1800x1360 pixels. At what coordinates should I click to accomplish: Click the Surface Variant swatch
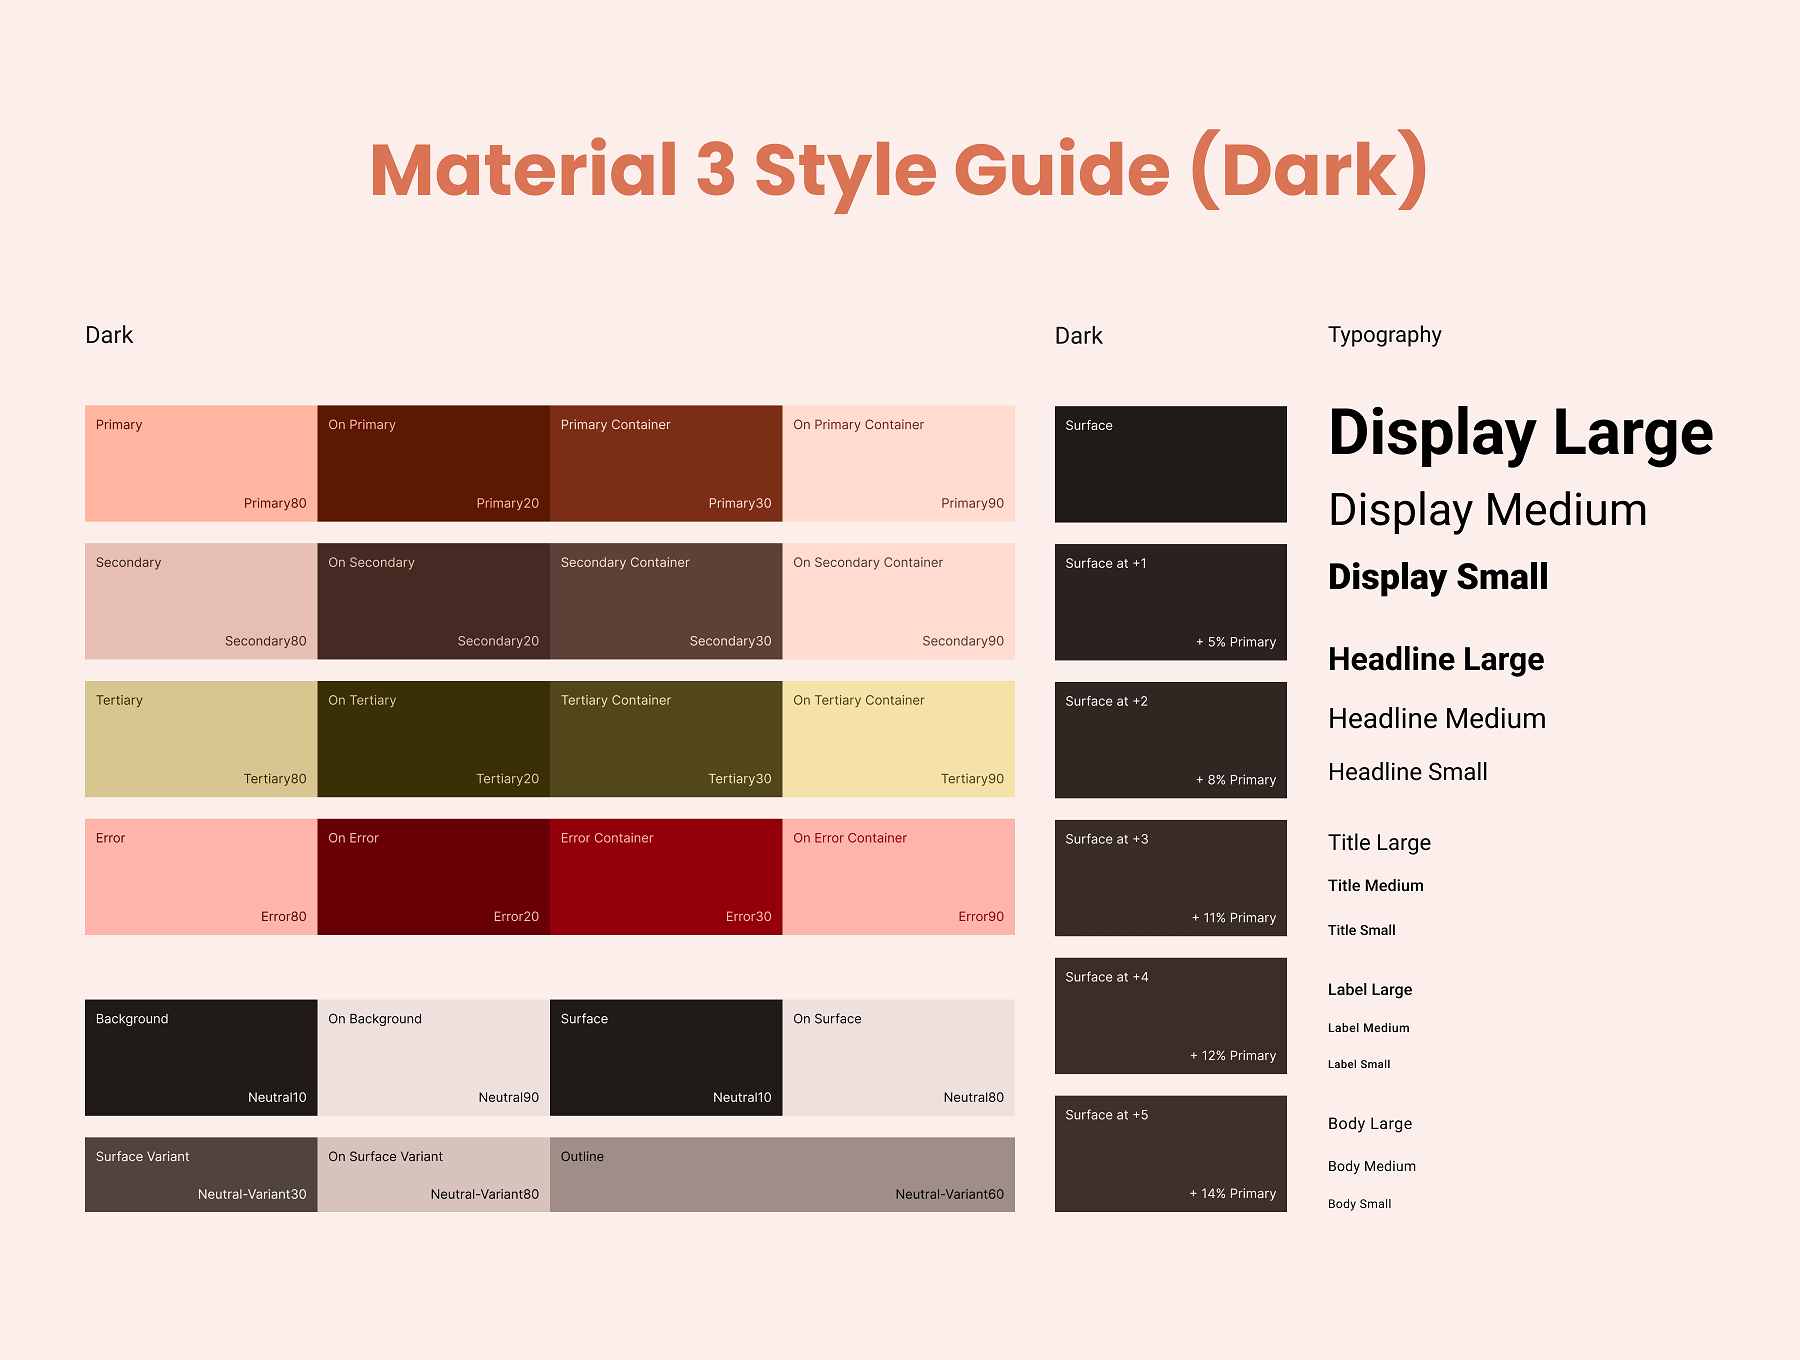click(200, 1174)
